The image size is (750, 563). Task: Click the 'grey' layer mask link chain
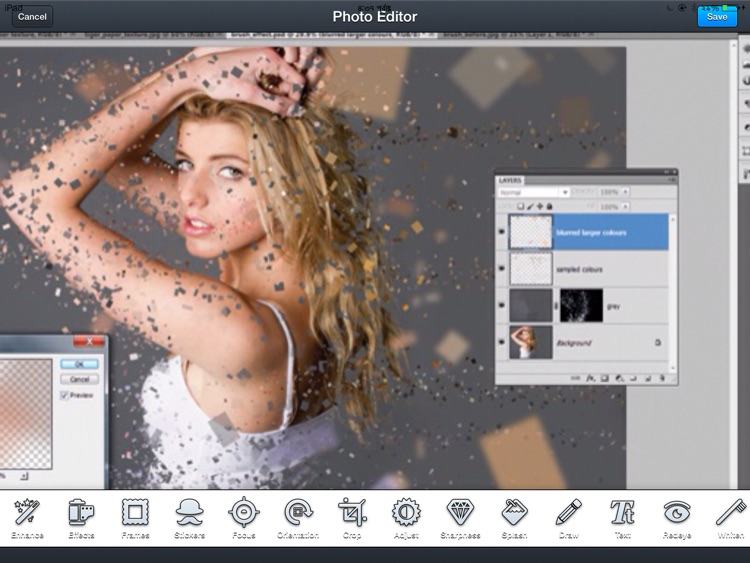[x=556, y=305]
